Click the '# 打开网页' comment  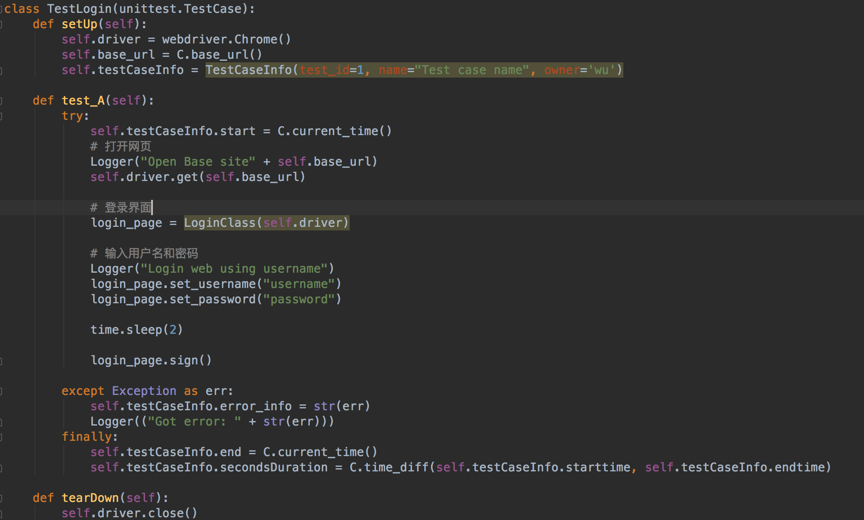pos(121,147)
